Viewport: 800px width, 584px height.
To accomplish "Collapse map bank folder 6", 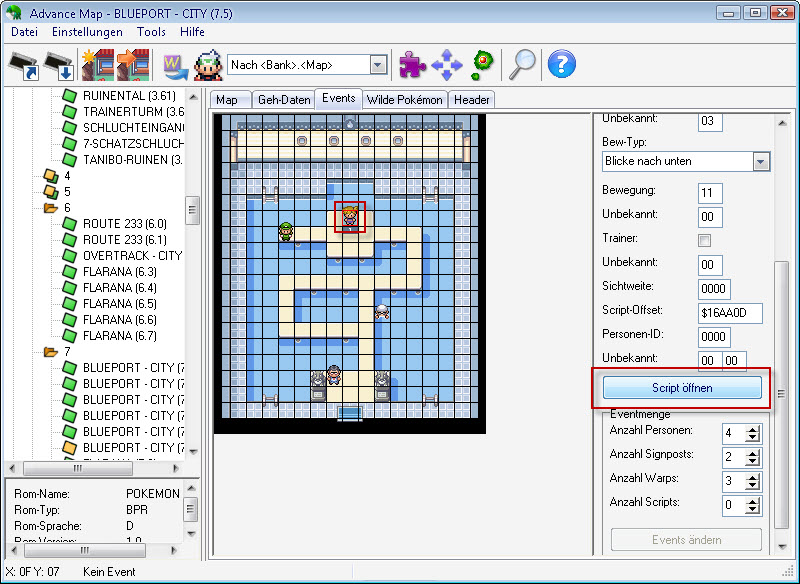I will [x=51, y=208].
